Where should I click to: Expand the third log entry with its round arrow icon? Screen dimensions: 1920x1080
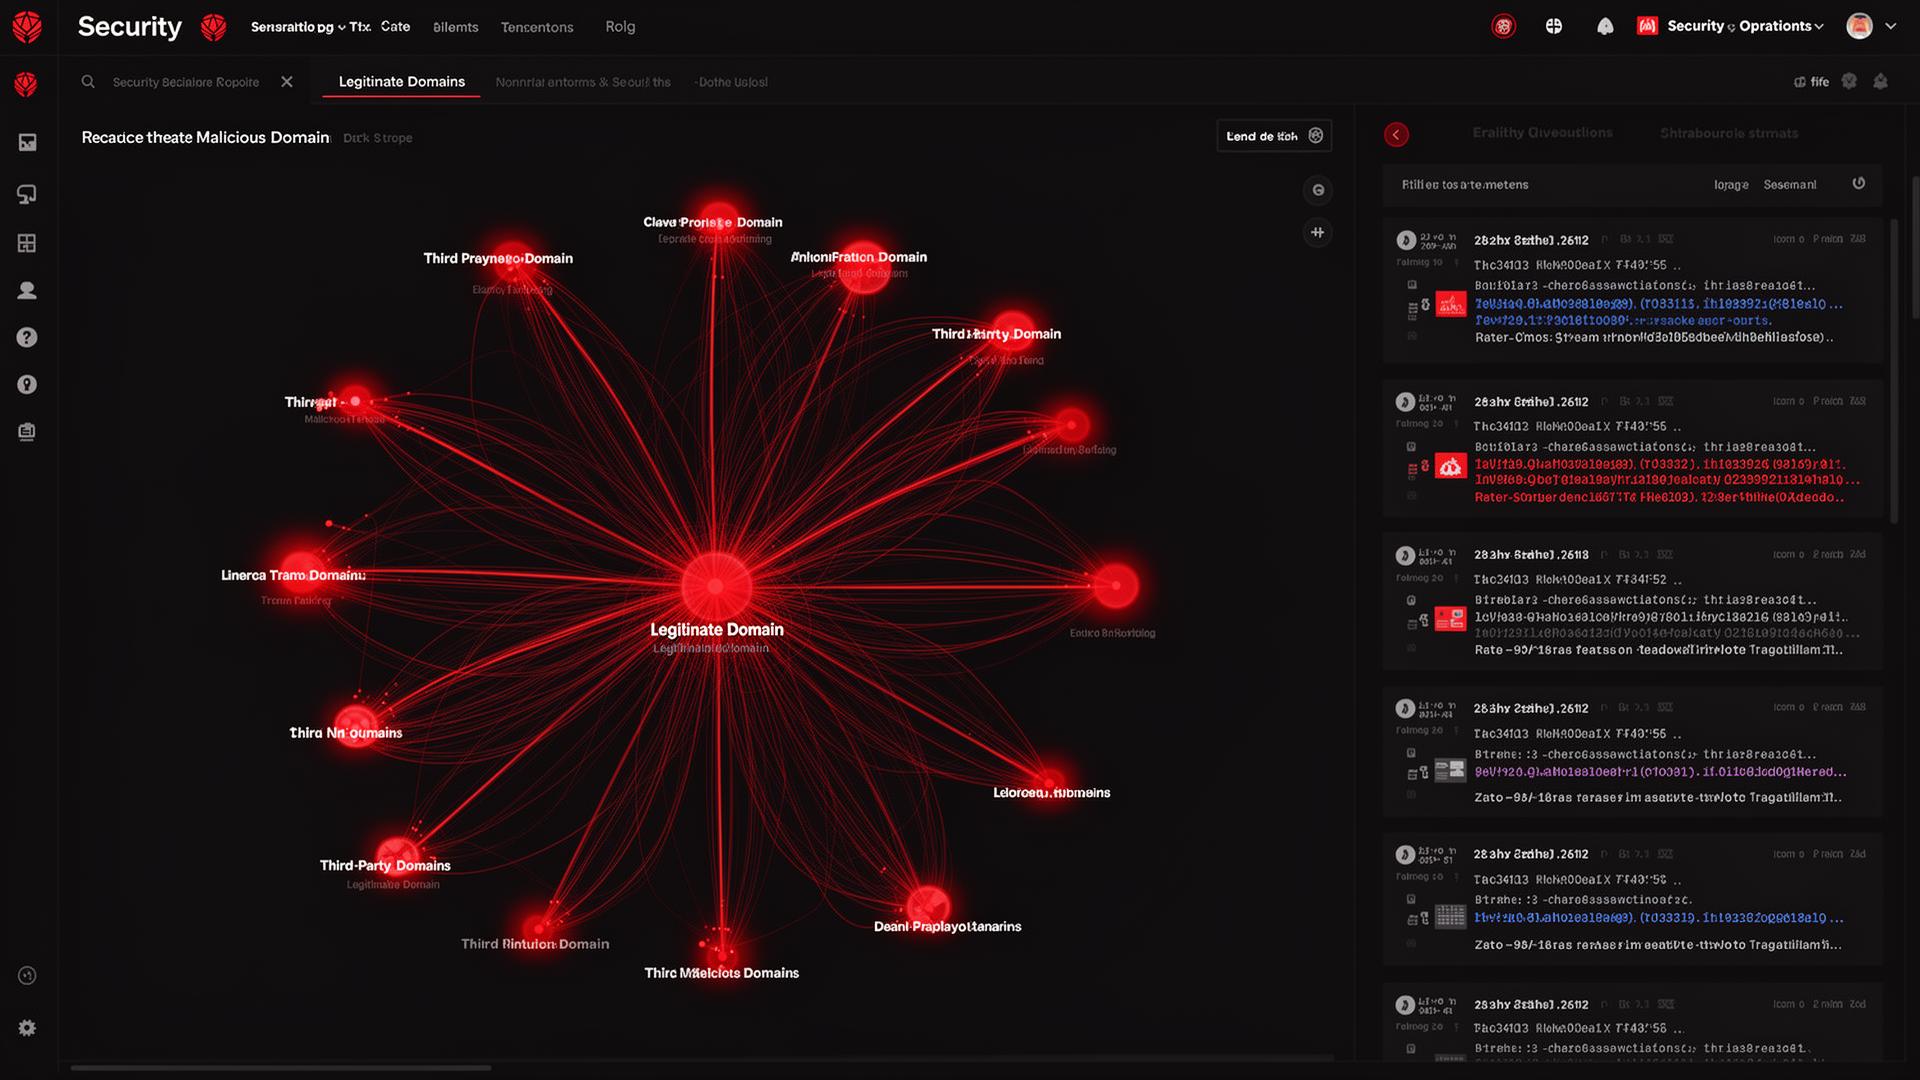click(1406, 555)
